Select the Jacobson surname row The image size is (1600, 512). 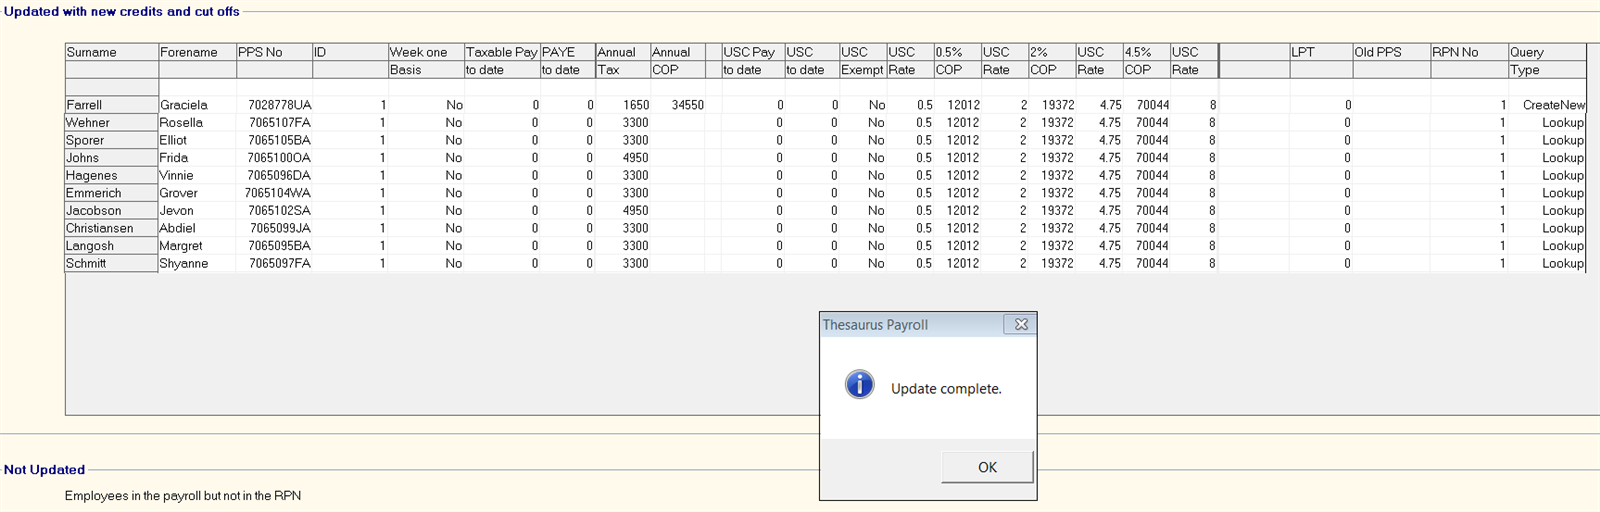(112, 211)
